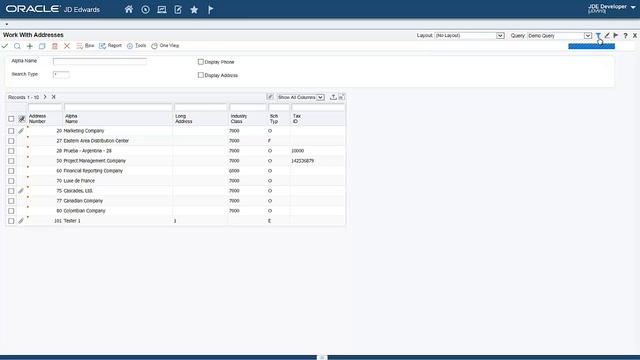Click the Find magnifier toolbar icon
This screenshot has width=640, height=360.
[x=17, y=46]
